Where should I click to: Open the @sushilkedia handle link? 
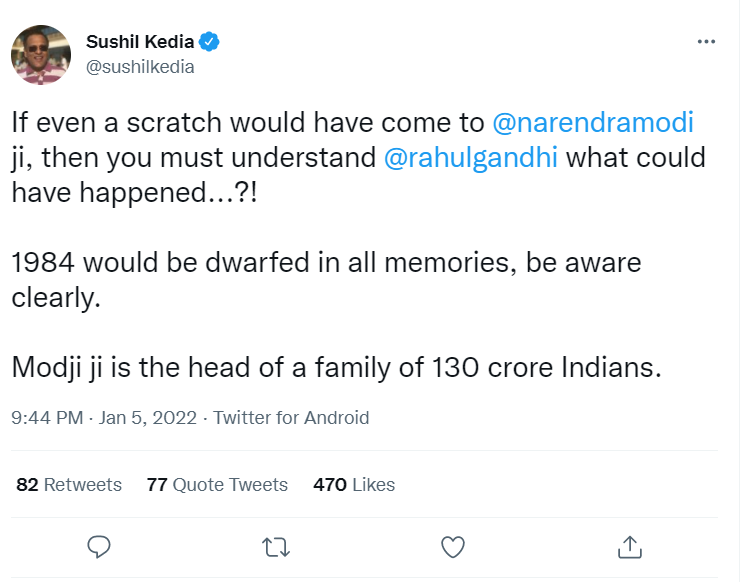140,67
